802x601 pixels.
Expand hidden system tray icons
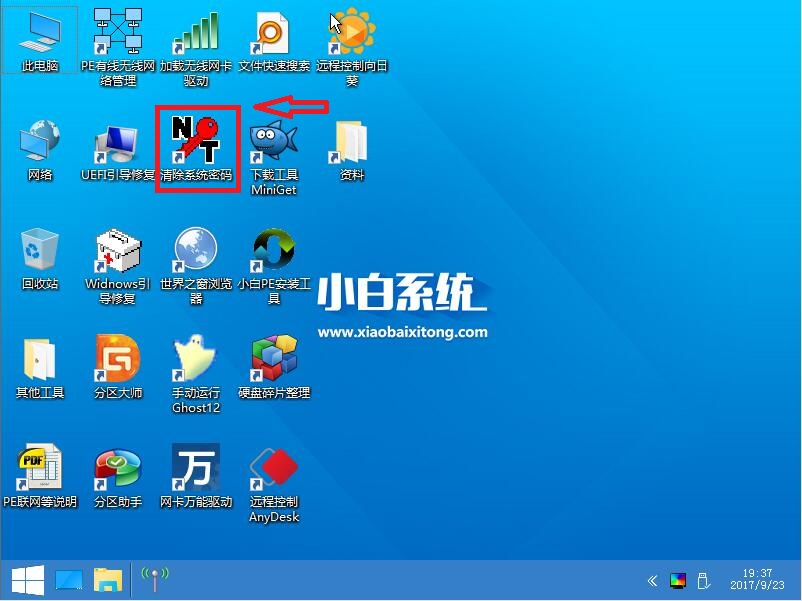click(x=652, y=579)
